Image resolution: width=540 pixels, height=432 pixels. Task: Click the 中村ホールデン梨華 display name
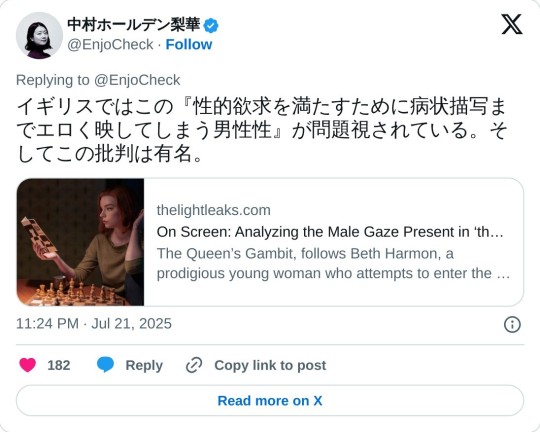[134, 25]
